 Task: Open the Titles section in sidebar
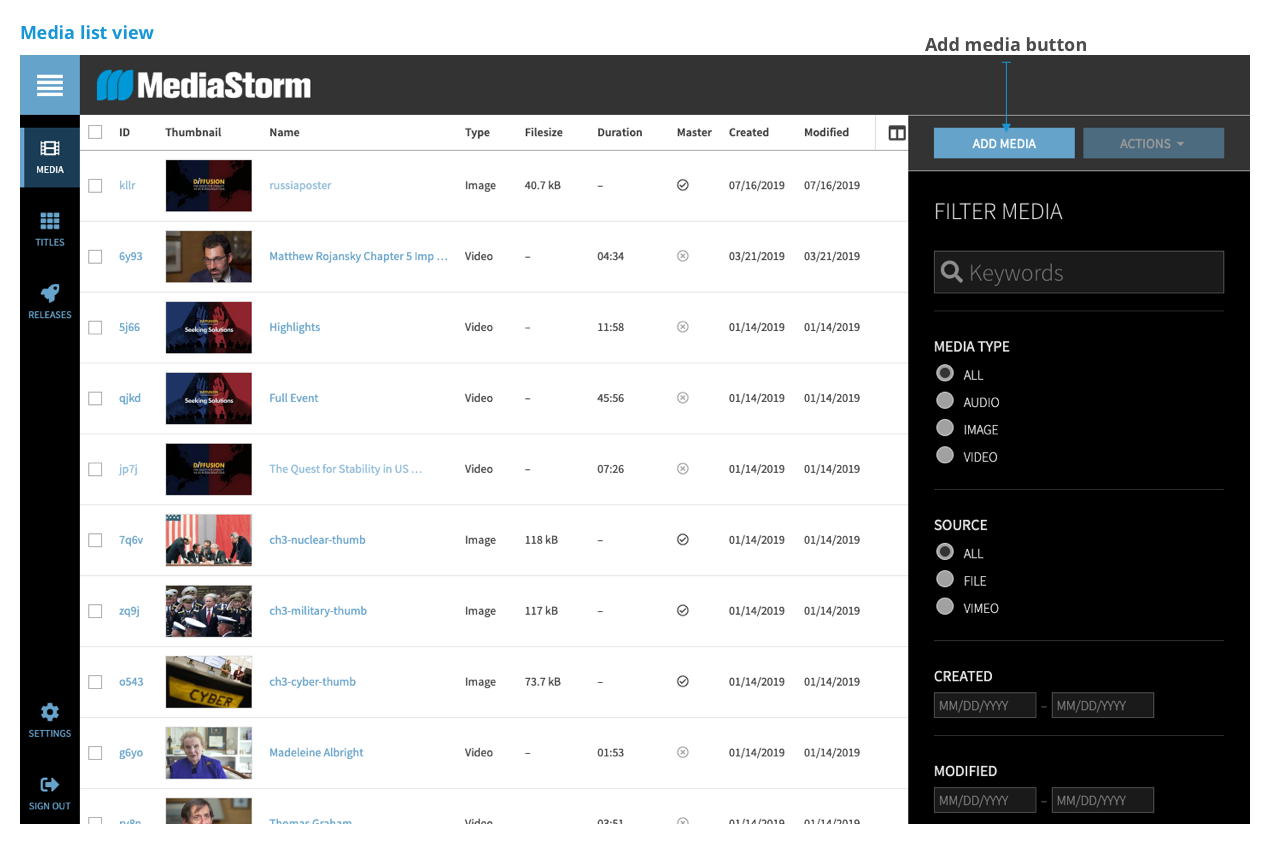[x=50, y=229]
